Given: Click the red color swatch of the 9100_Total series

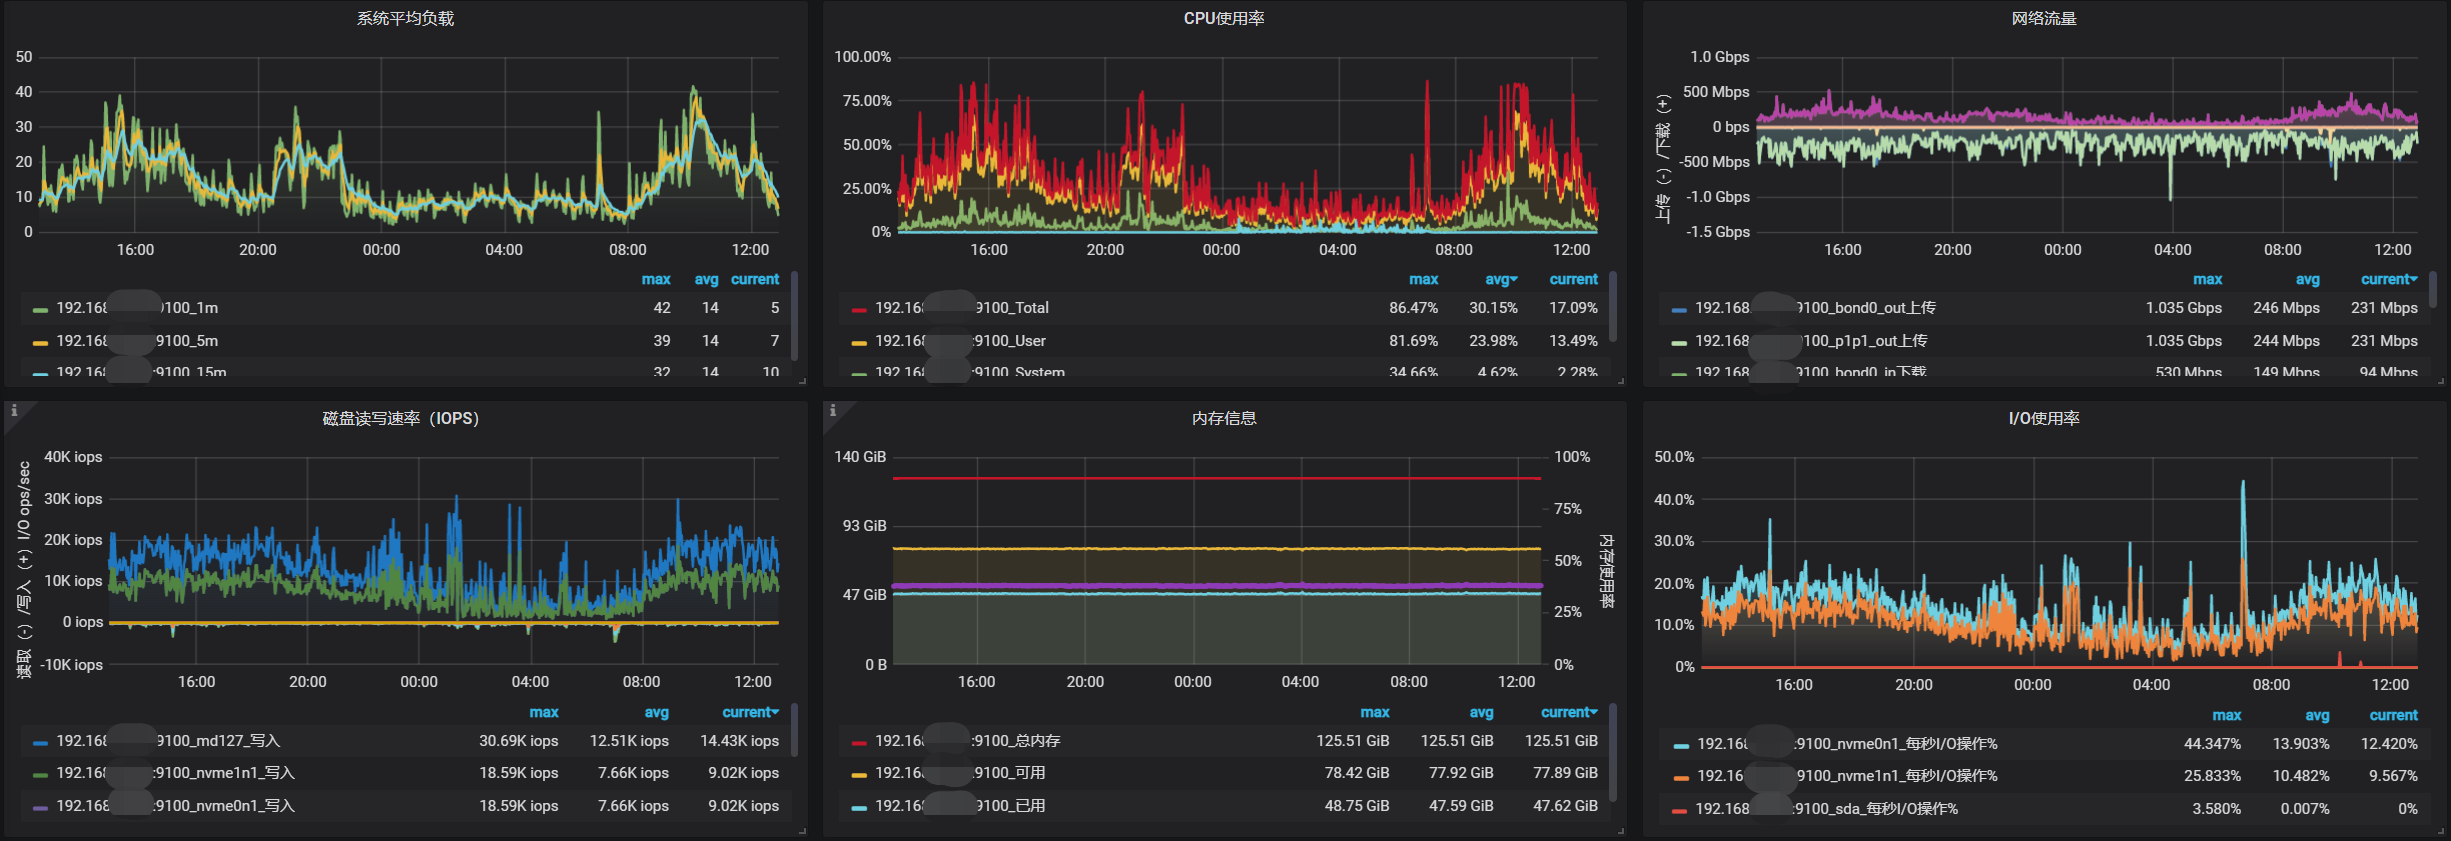Looking at the screenshot, I should (858, 309).
